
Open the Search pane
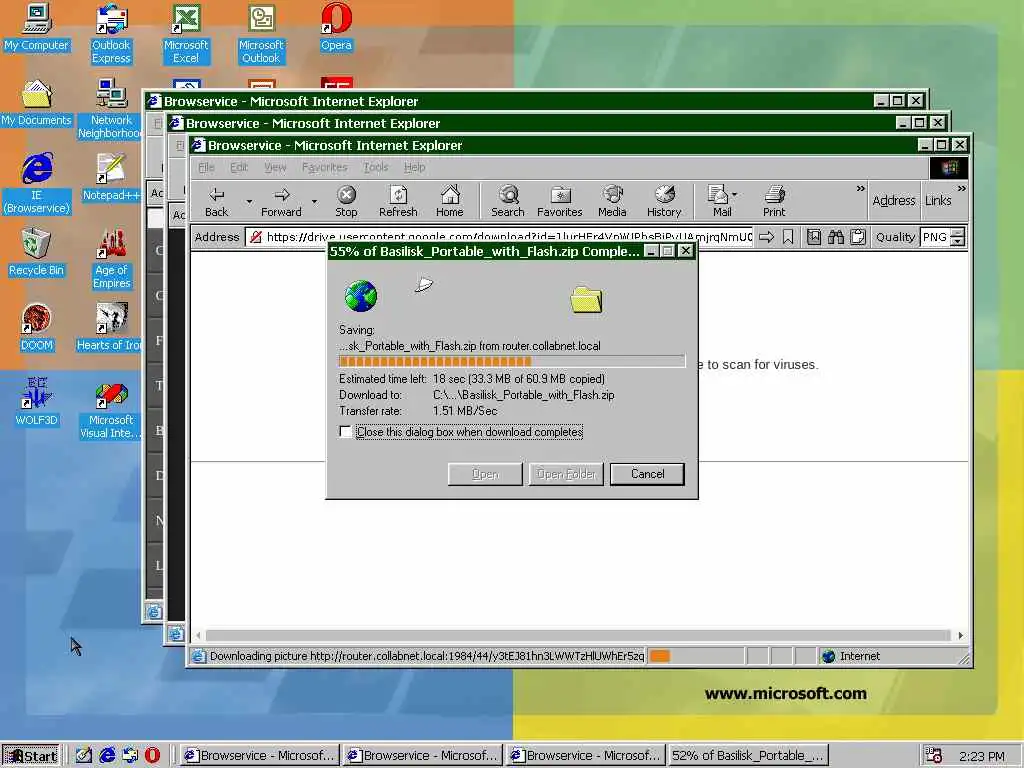pos(507,201)
